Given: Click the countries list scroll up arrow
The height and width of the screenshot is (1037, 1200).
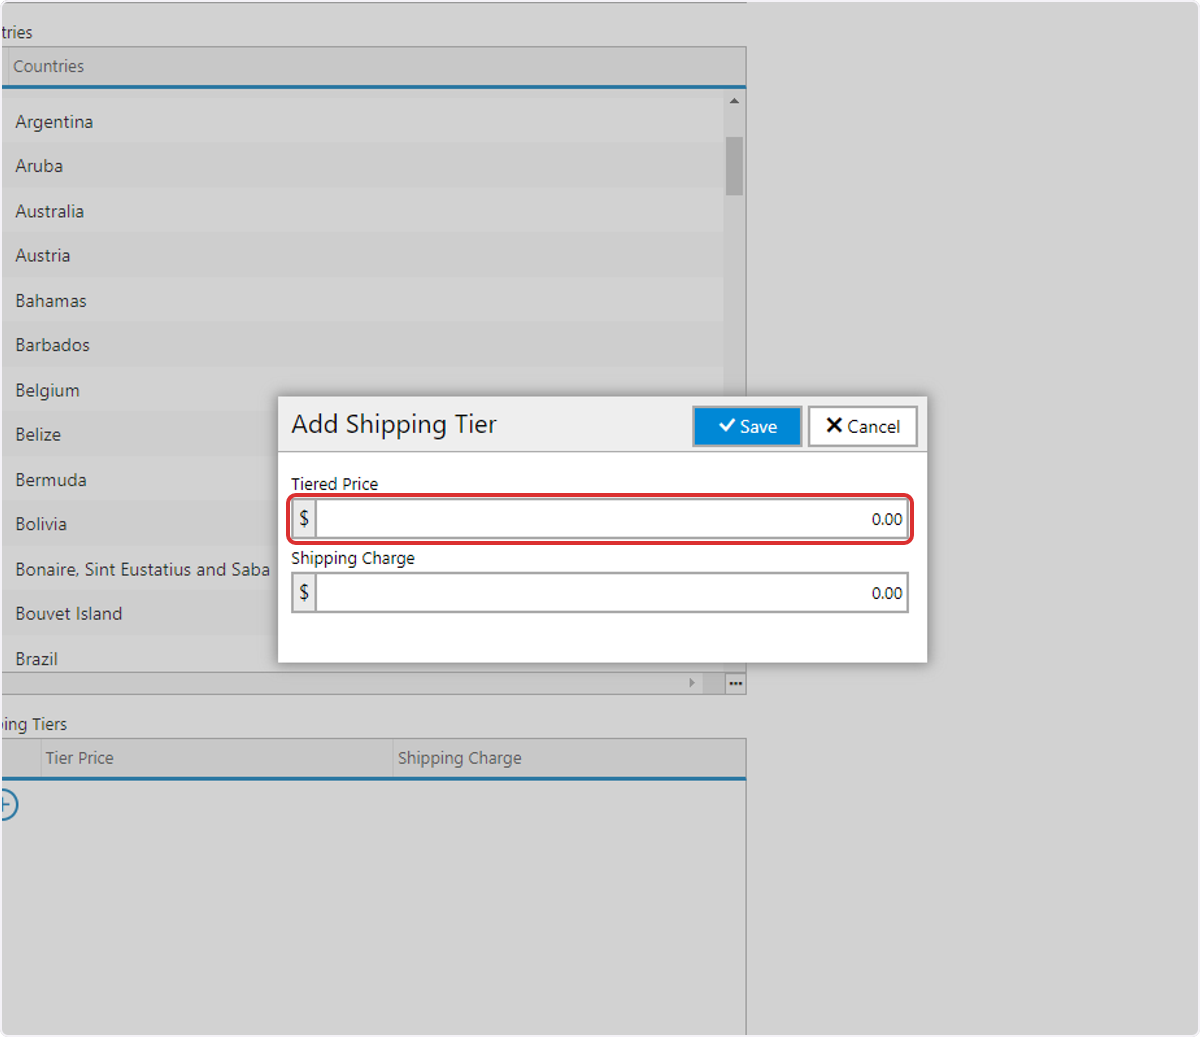Looking at the screenshot, I should pyautogui.click(x=734, y=101).
